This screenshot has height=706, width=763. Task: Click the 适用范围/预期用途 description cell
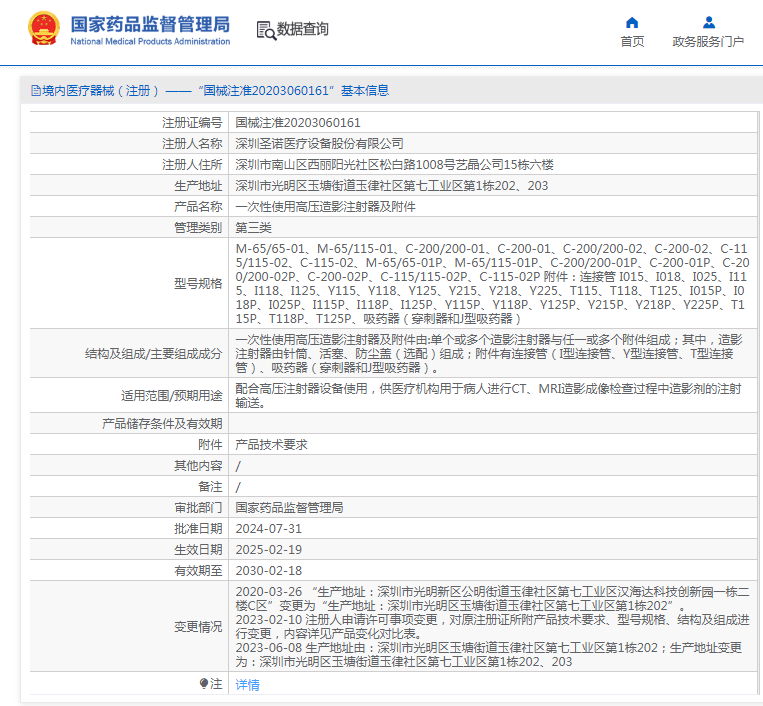(x=492, y=395)
